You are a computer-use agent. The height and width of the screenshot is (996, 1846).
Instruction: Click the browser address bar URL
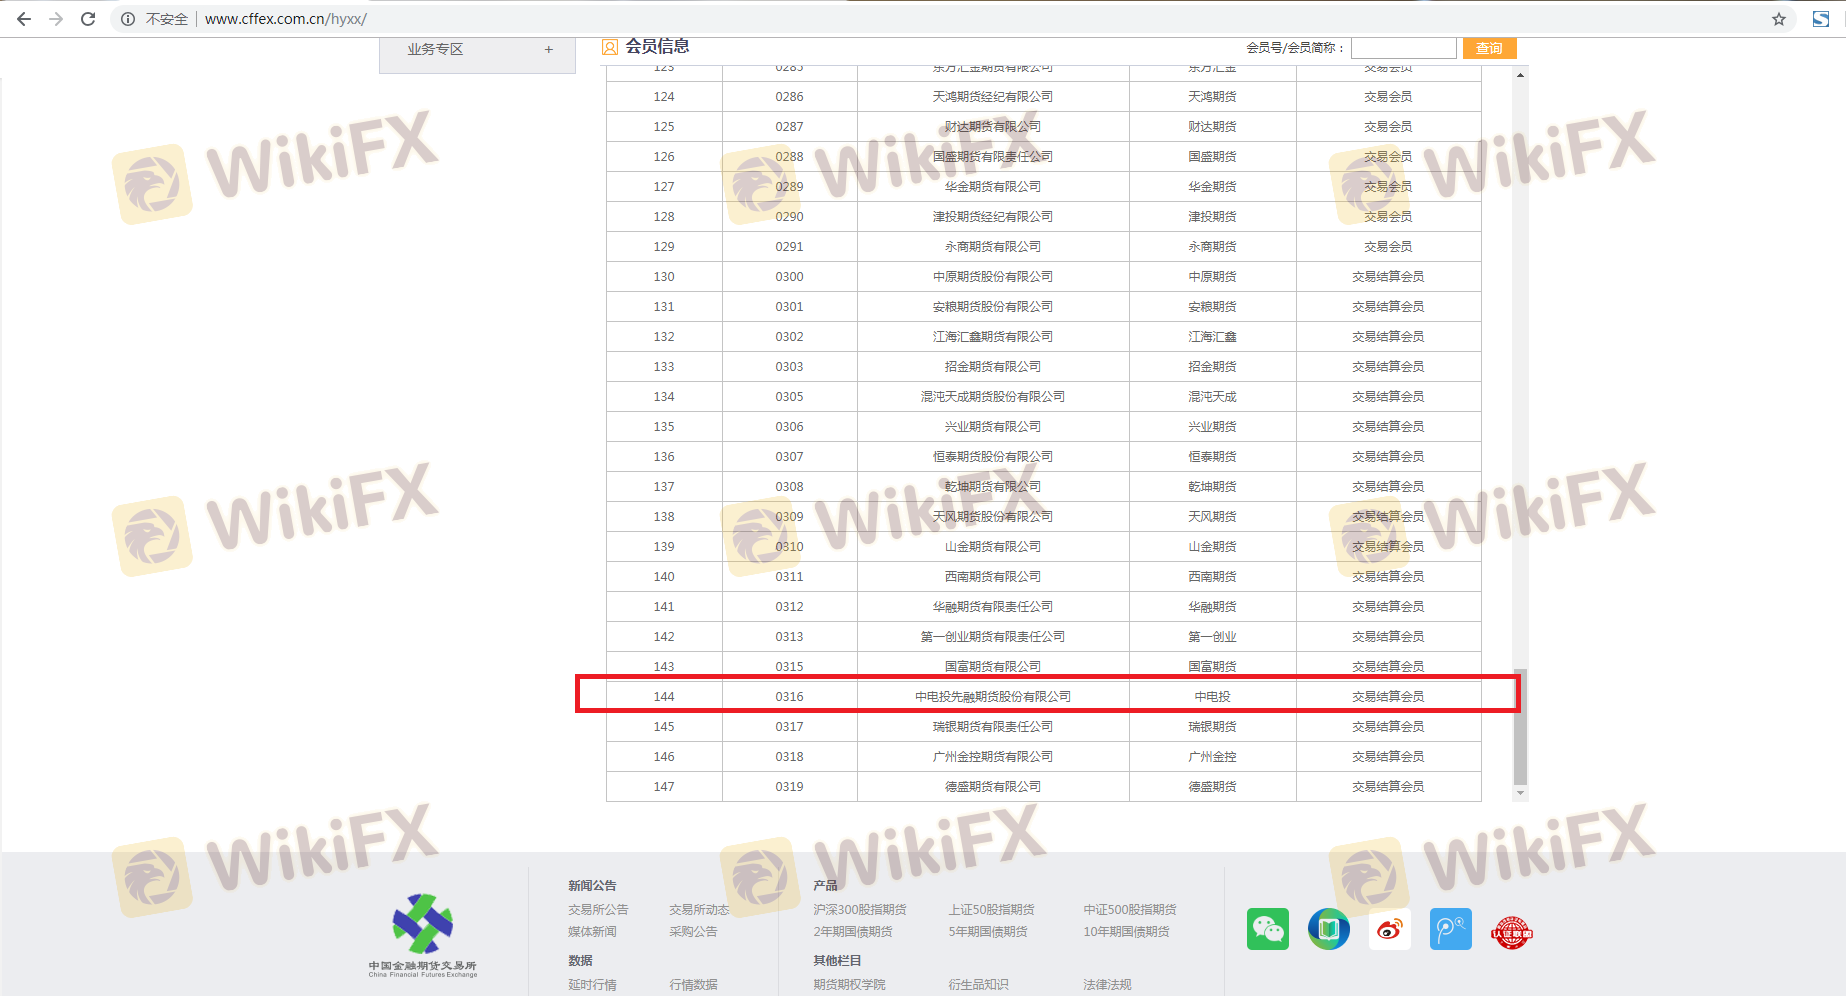(285, 19)
